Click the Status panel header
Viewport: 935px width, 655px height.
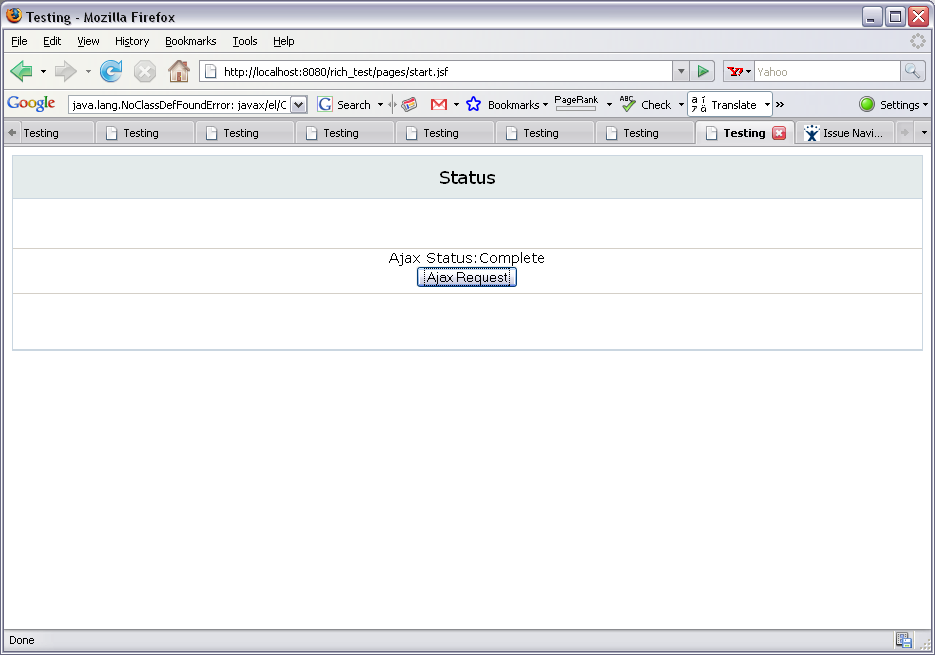467,177
